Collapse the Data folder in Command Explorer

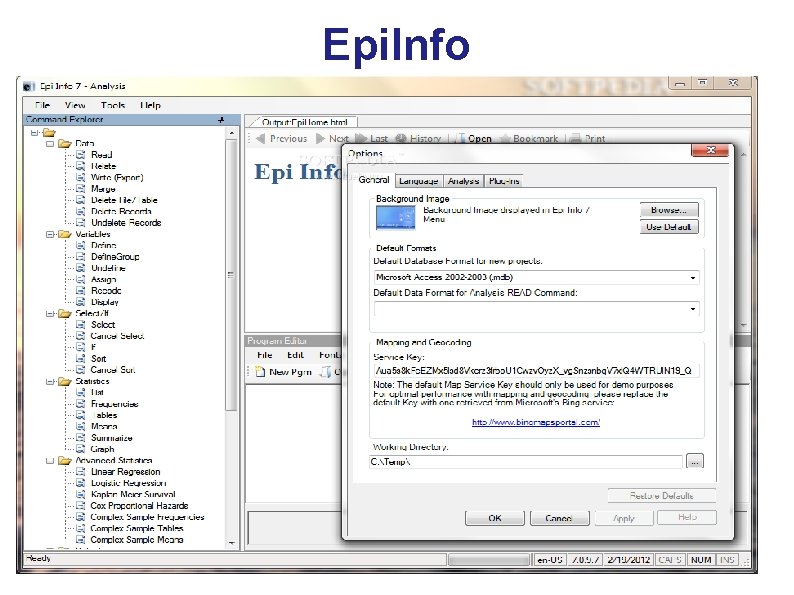[x=50, y=144]
